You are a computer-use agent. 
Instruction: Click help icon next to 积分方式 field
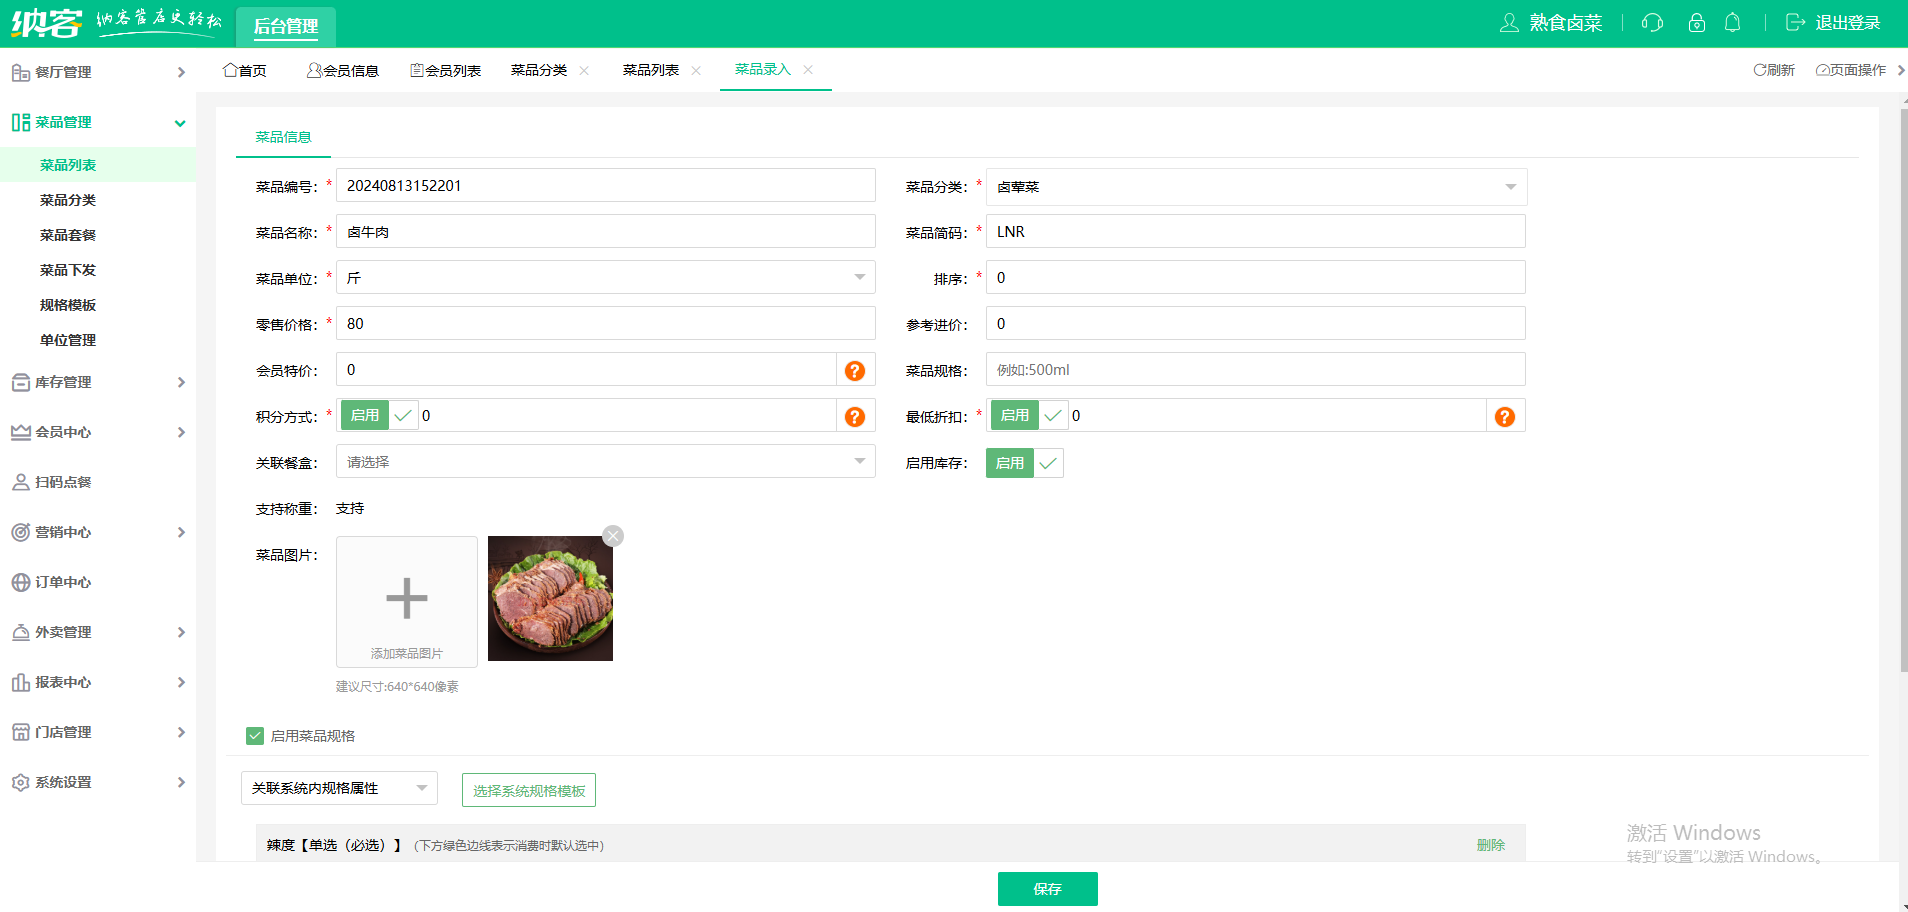click(x=855, y=417)
